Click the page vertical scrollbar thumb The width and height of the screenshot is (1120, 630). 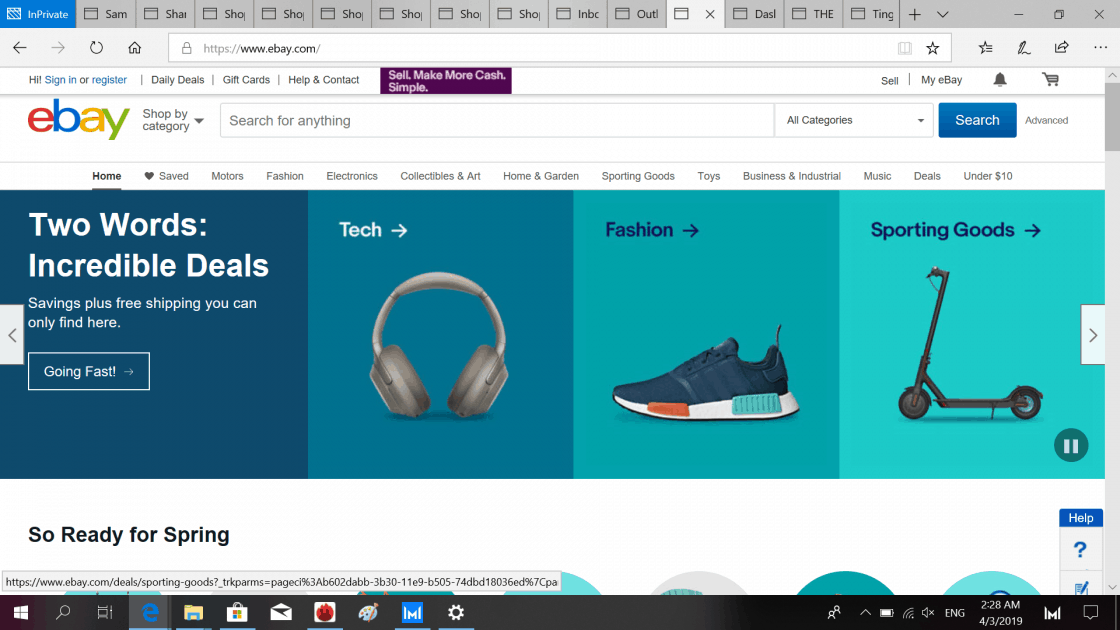click(x=1112, y=116)
